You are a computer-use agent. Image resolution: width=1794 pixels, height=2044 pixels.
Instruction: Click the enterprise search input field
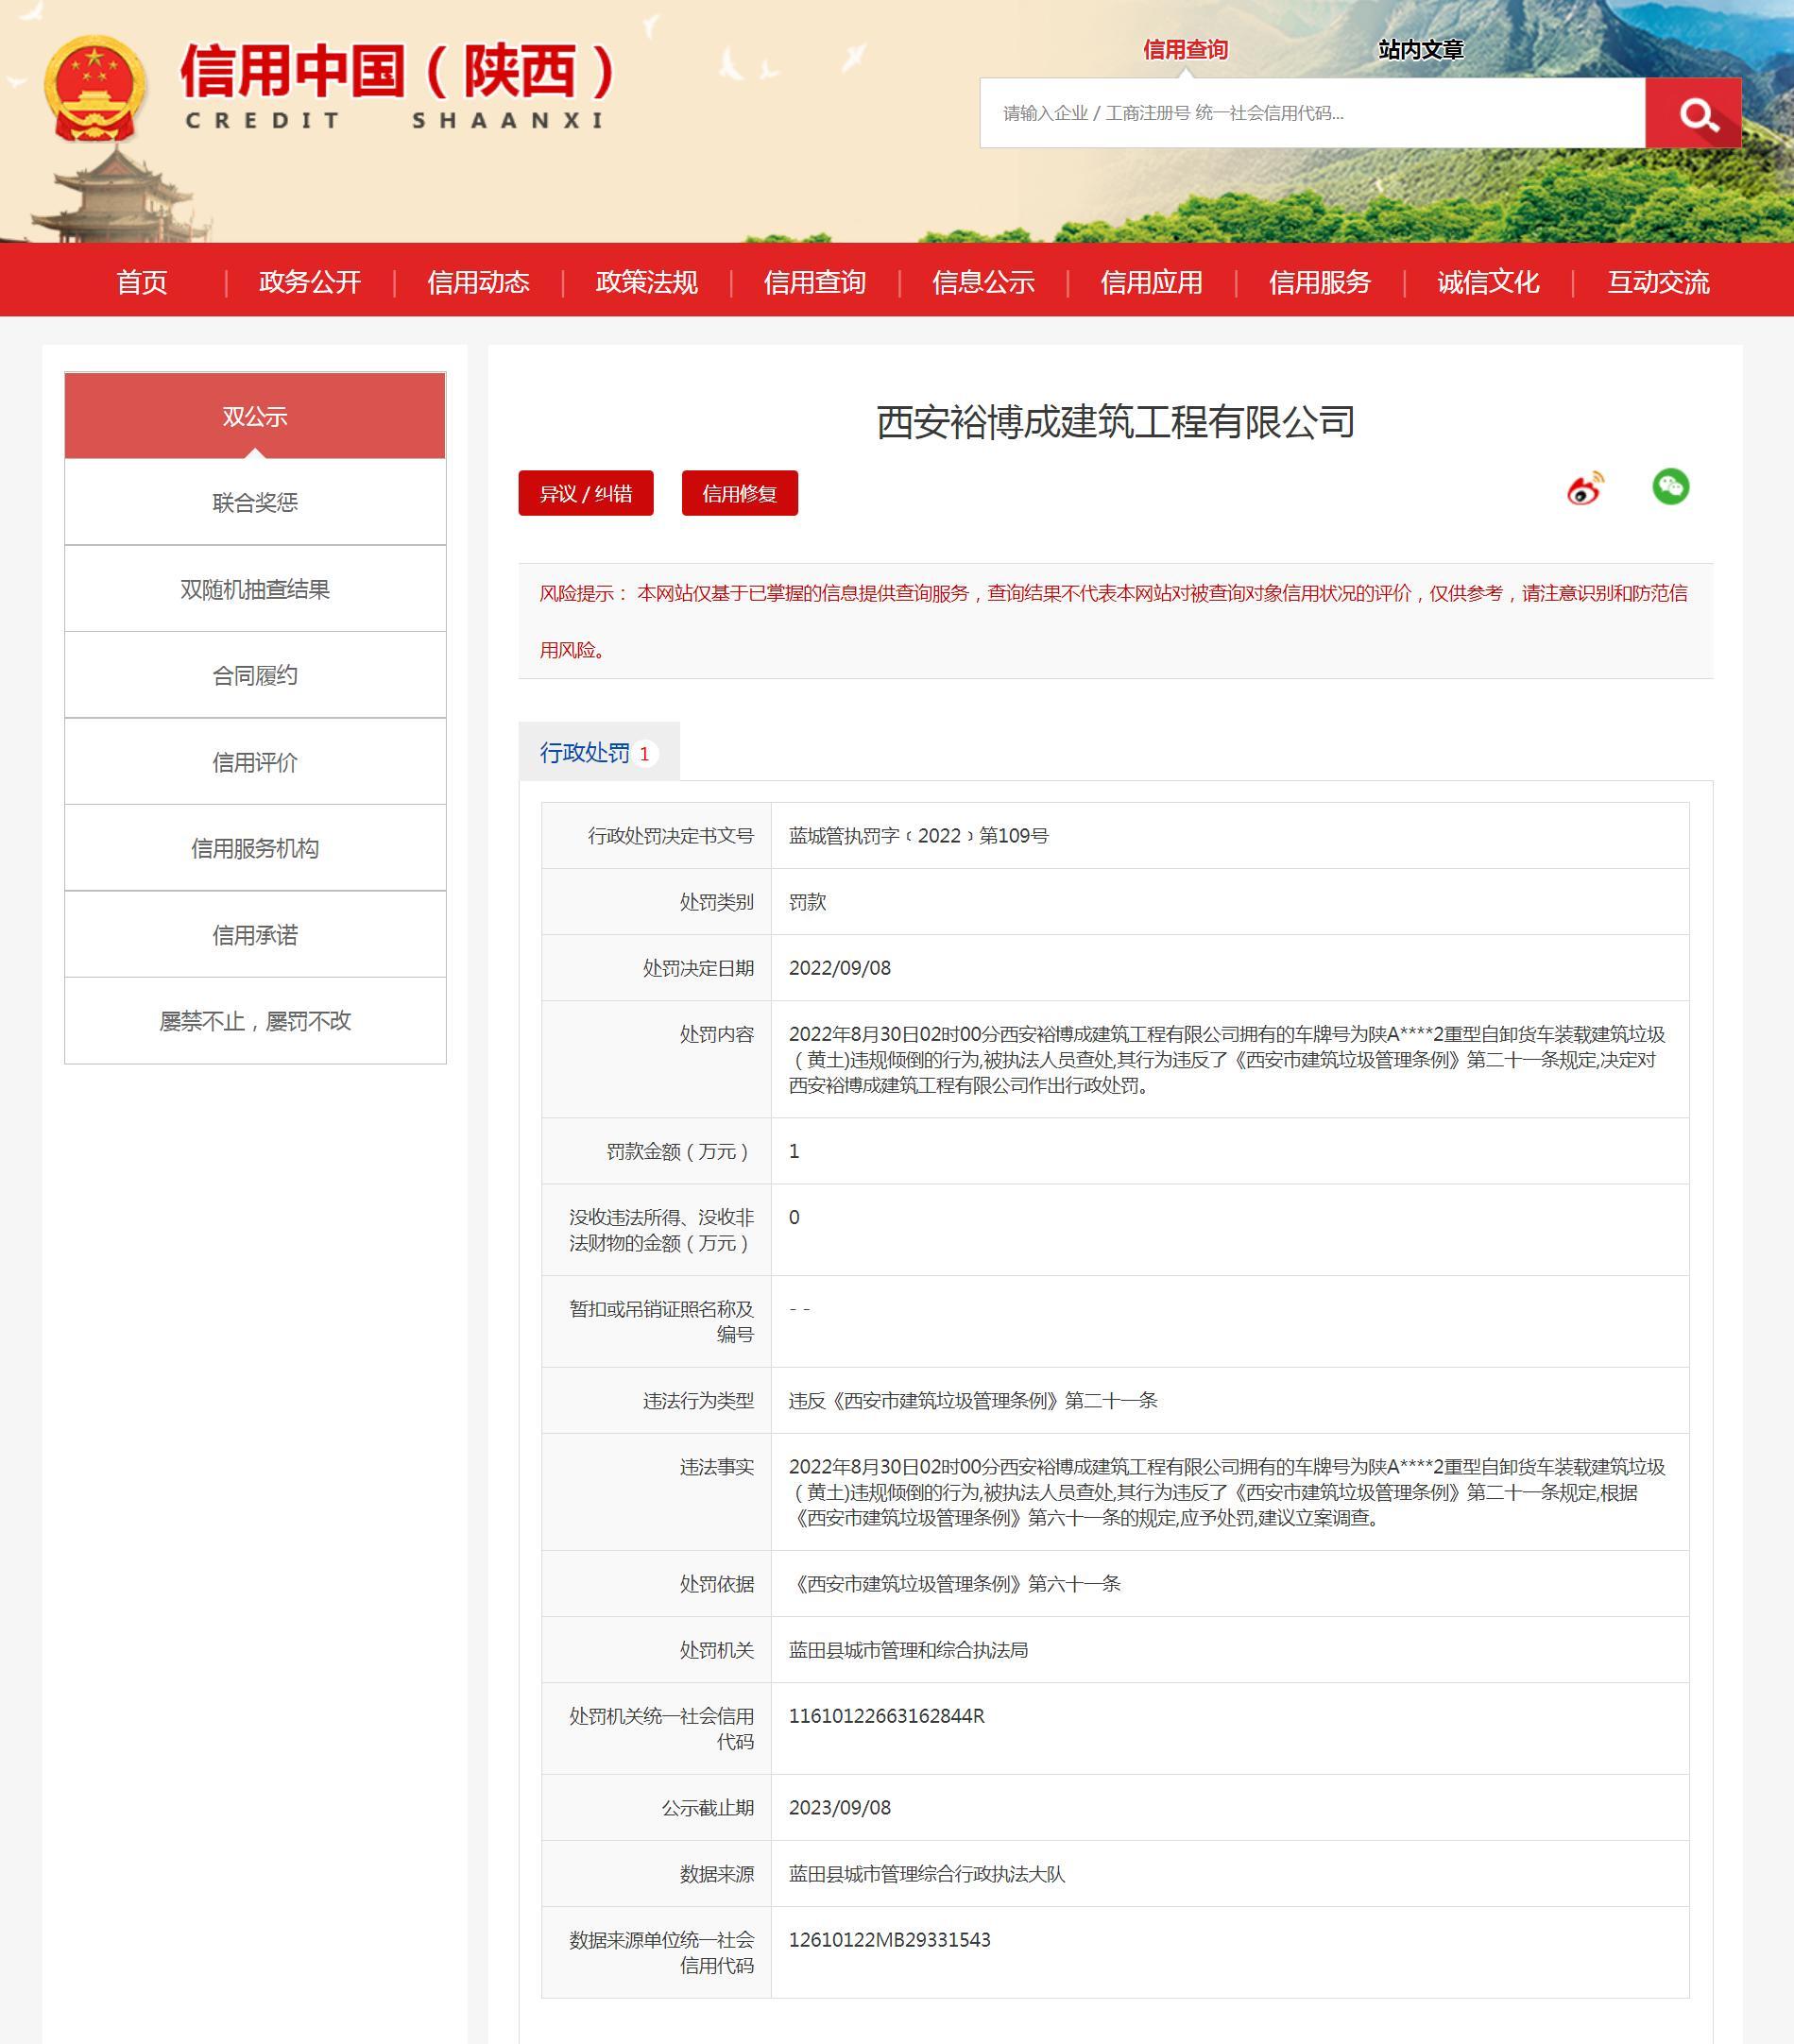pyautogui.click(x=1311, y=113)
